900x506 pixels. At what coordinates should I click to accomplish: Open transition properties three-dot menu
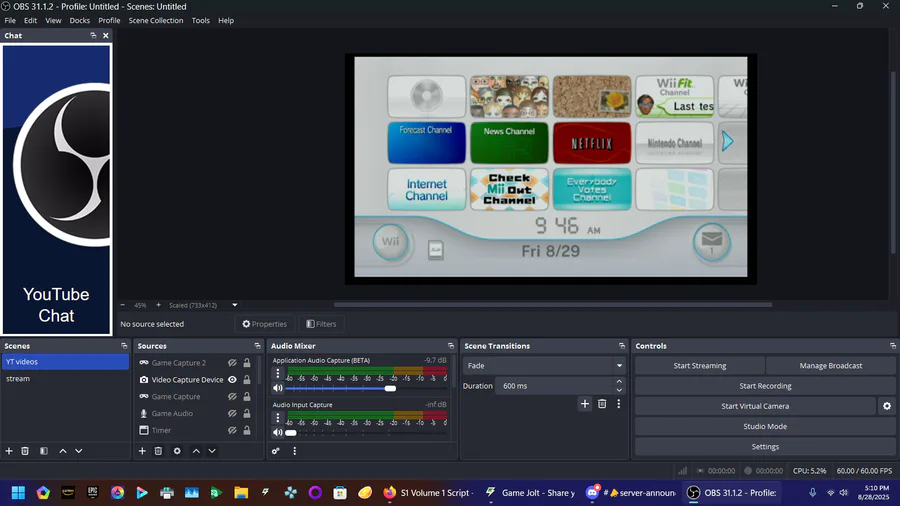[x=618, y=404]
